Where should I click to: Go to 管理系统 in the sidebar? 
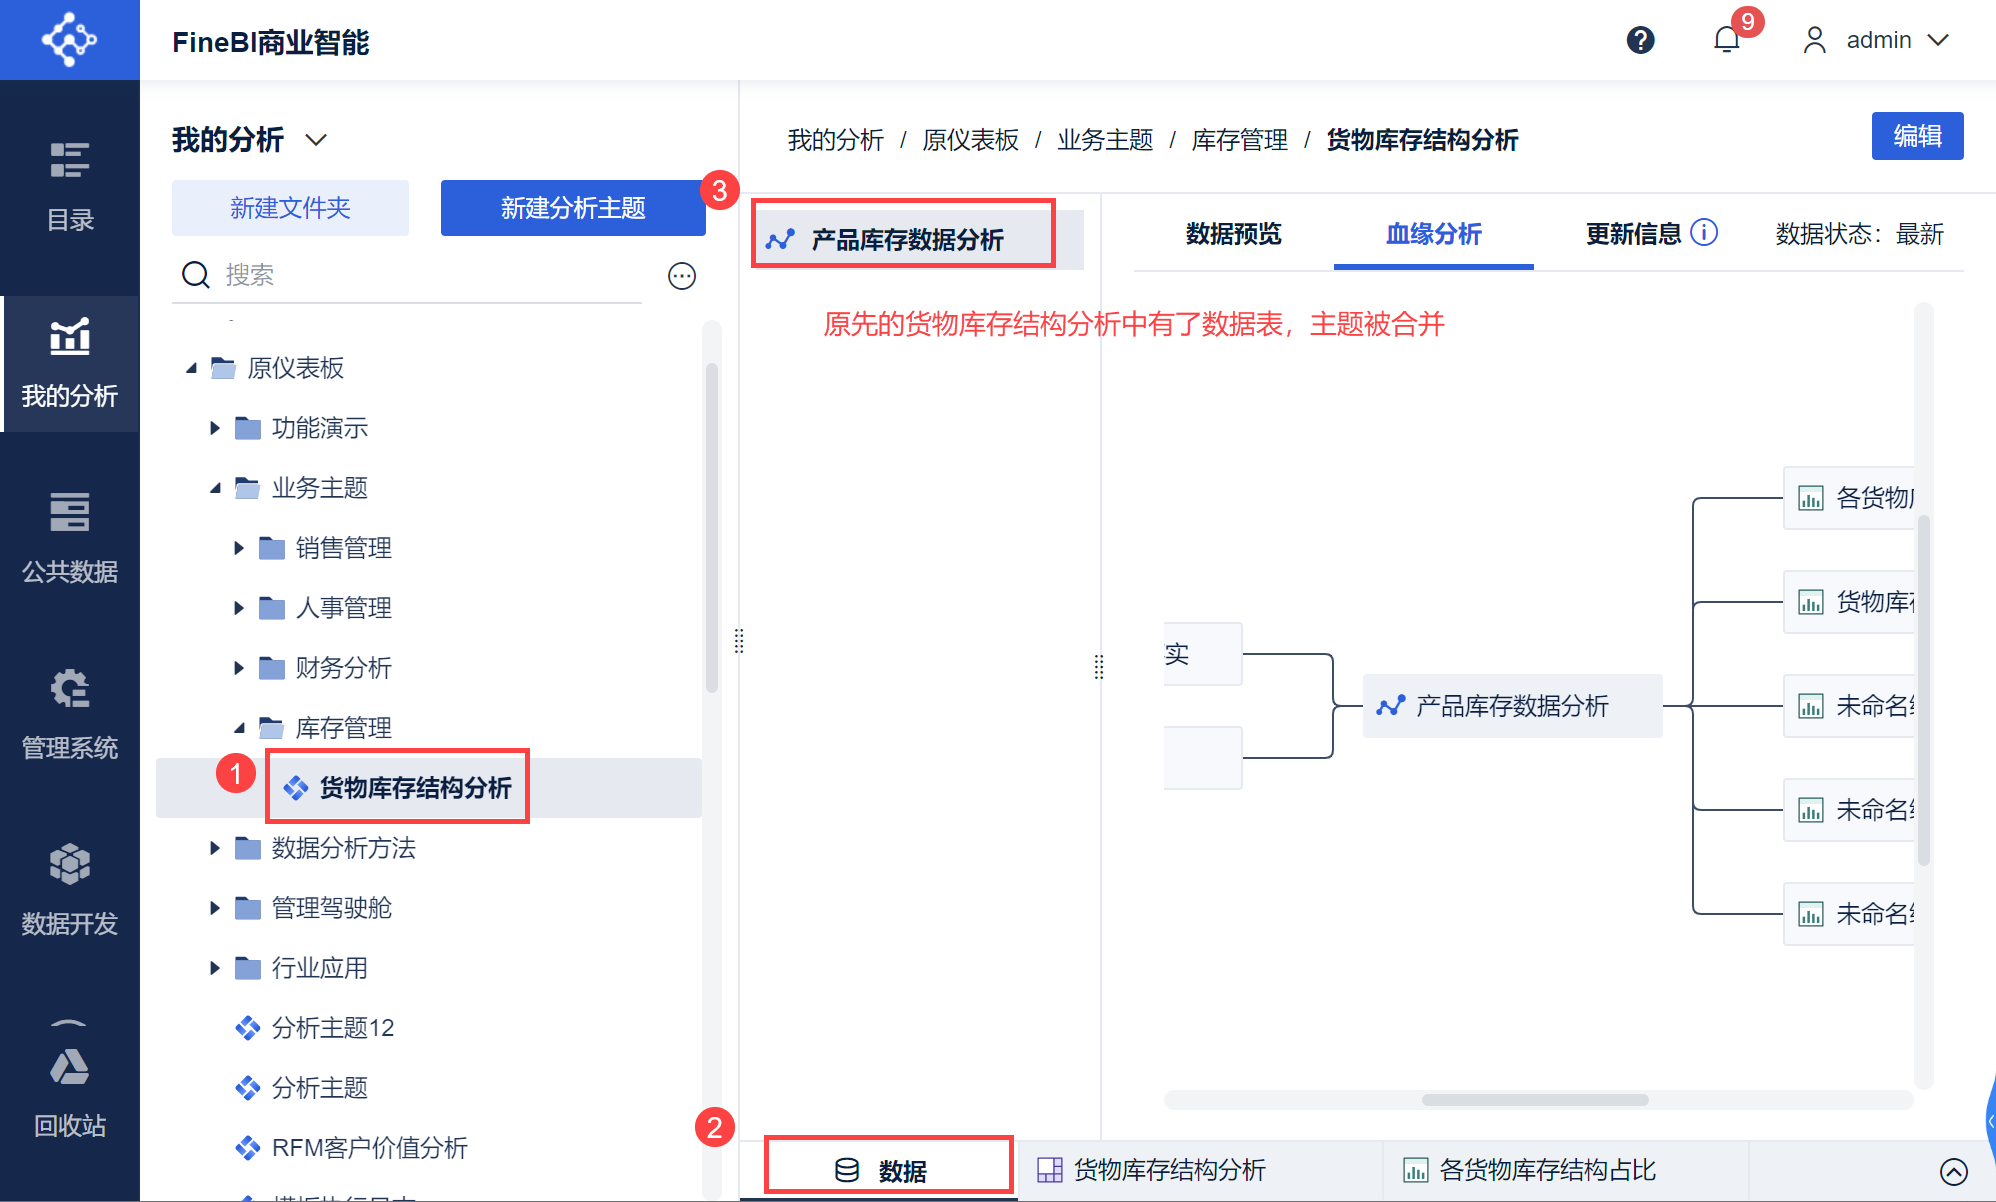(x=70, y=714)
